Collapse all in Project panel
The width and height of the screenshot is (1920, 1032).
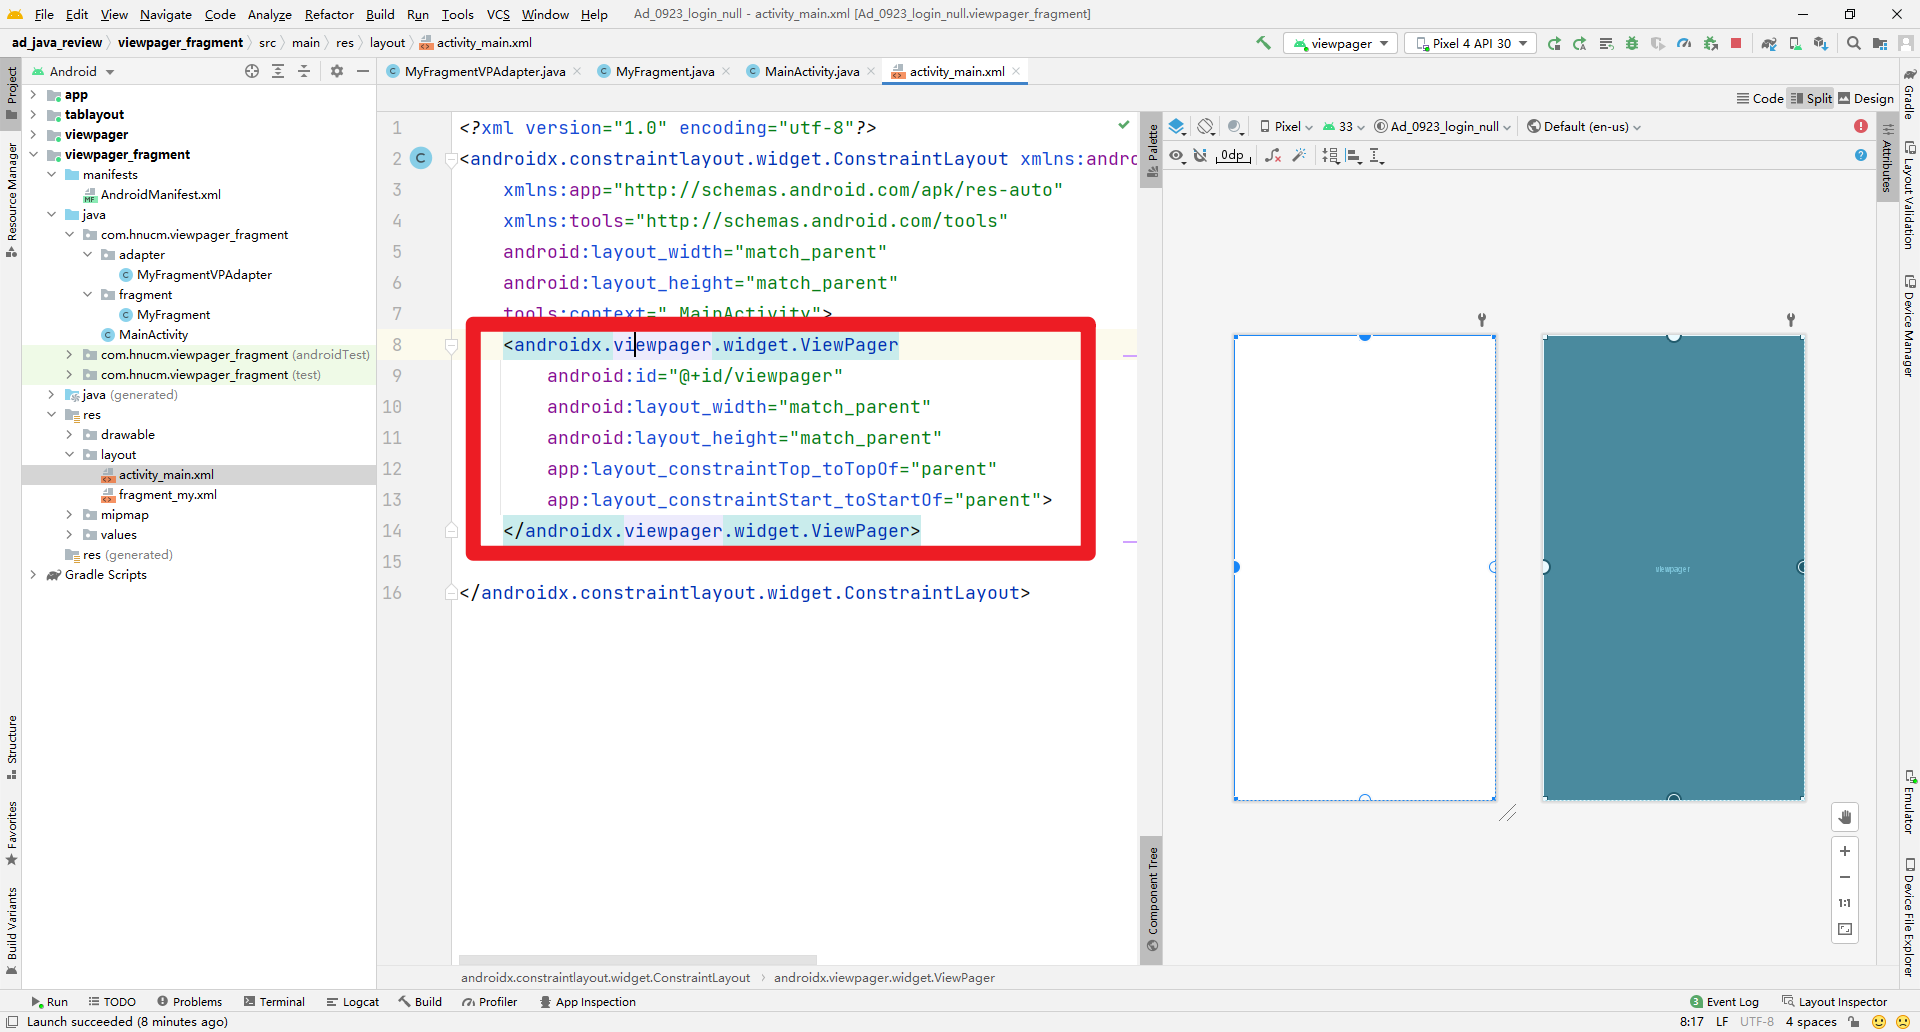pyautogui.click(x=304, y=71)
